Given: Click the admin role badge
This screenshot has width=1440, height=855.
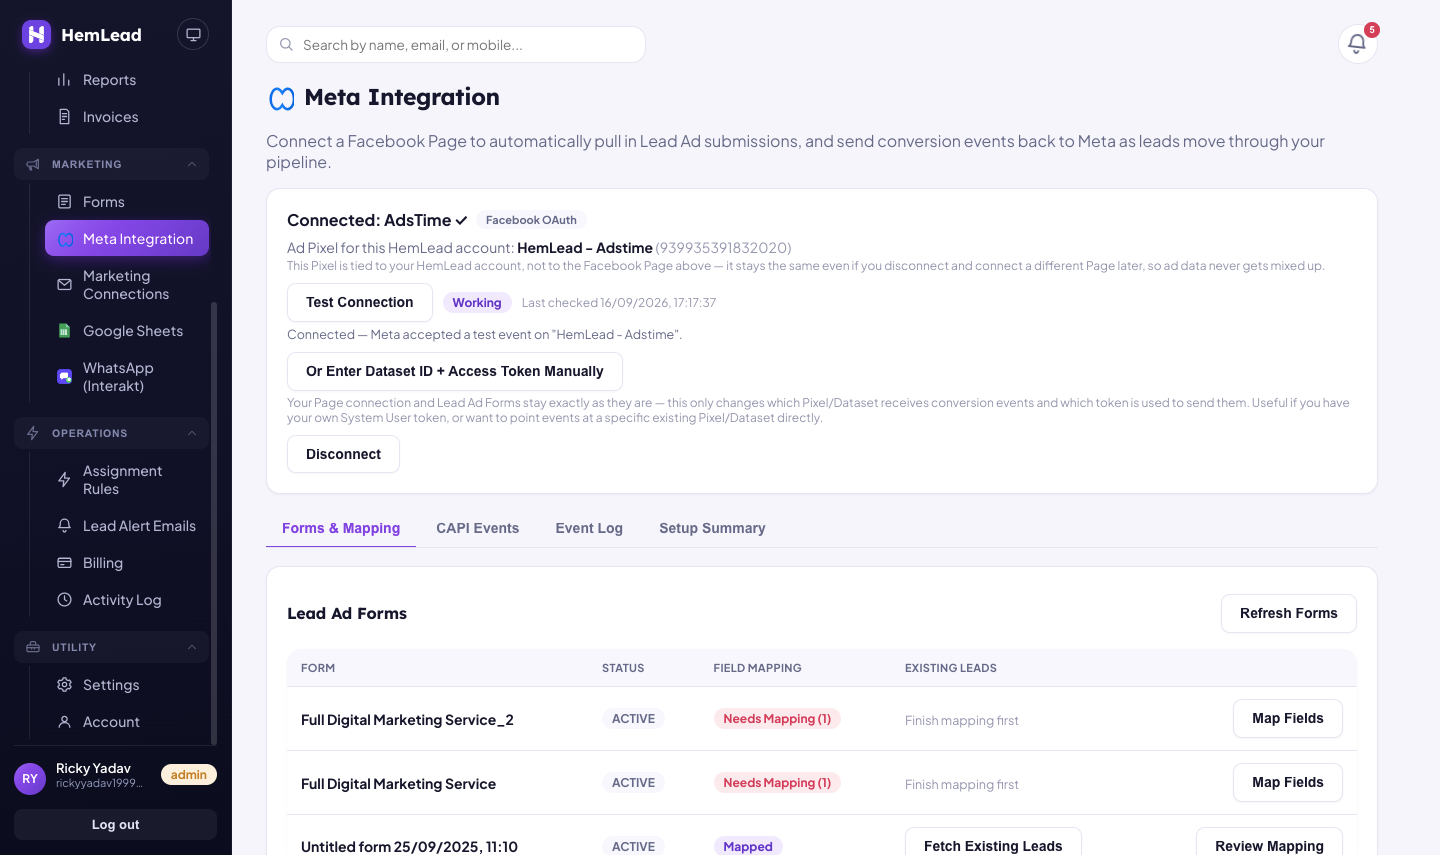Looking at the screenshot, I should [189, 775].
